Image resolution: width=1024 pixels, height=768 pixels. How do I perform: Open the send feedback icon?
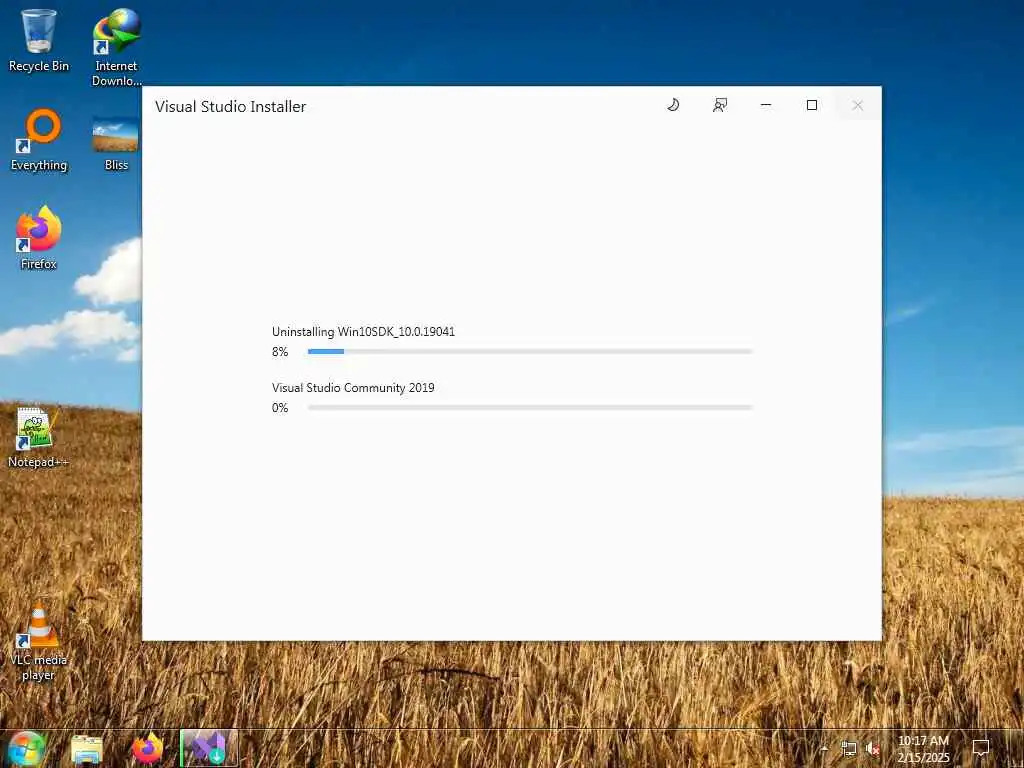pos(720,105)
